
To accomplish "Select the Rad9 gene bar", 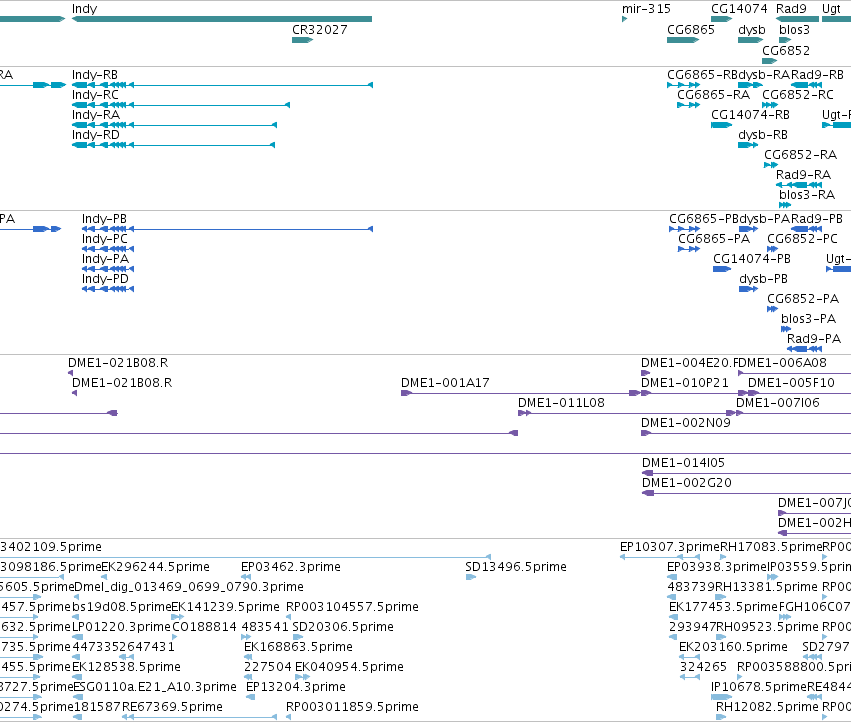I will click(x=797, y=19).
